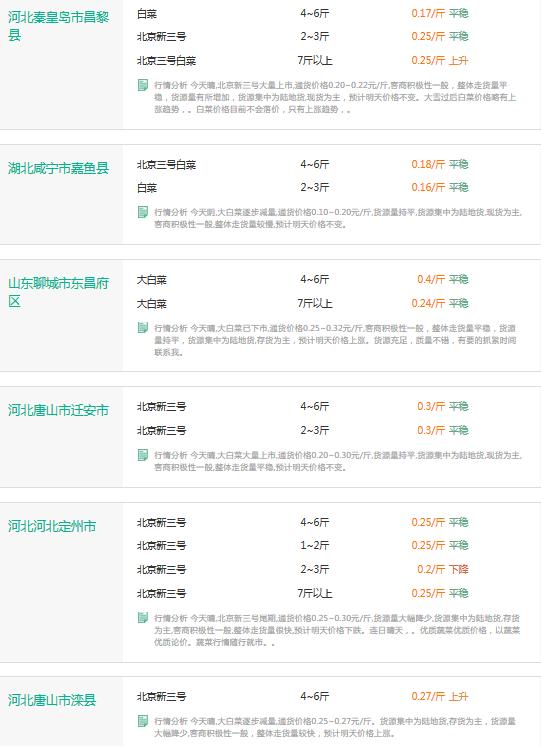The image size is (541, 746).
Task: Open 河北唐山市滦县 region link
Action: (x=52, y=700)
